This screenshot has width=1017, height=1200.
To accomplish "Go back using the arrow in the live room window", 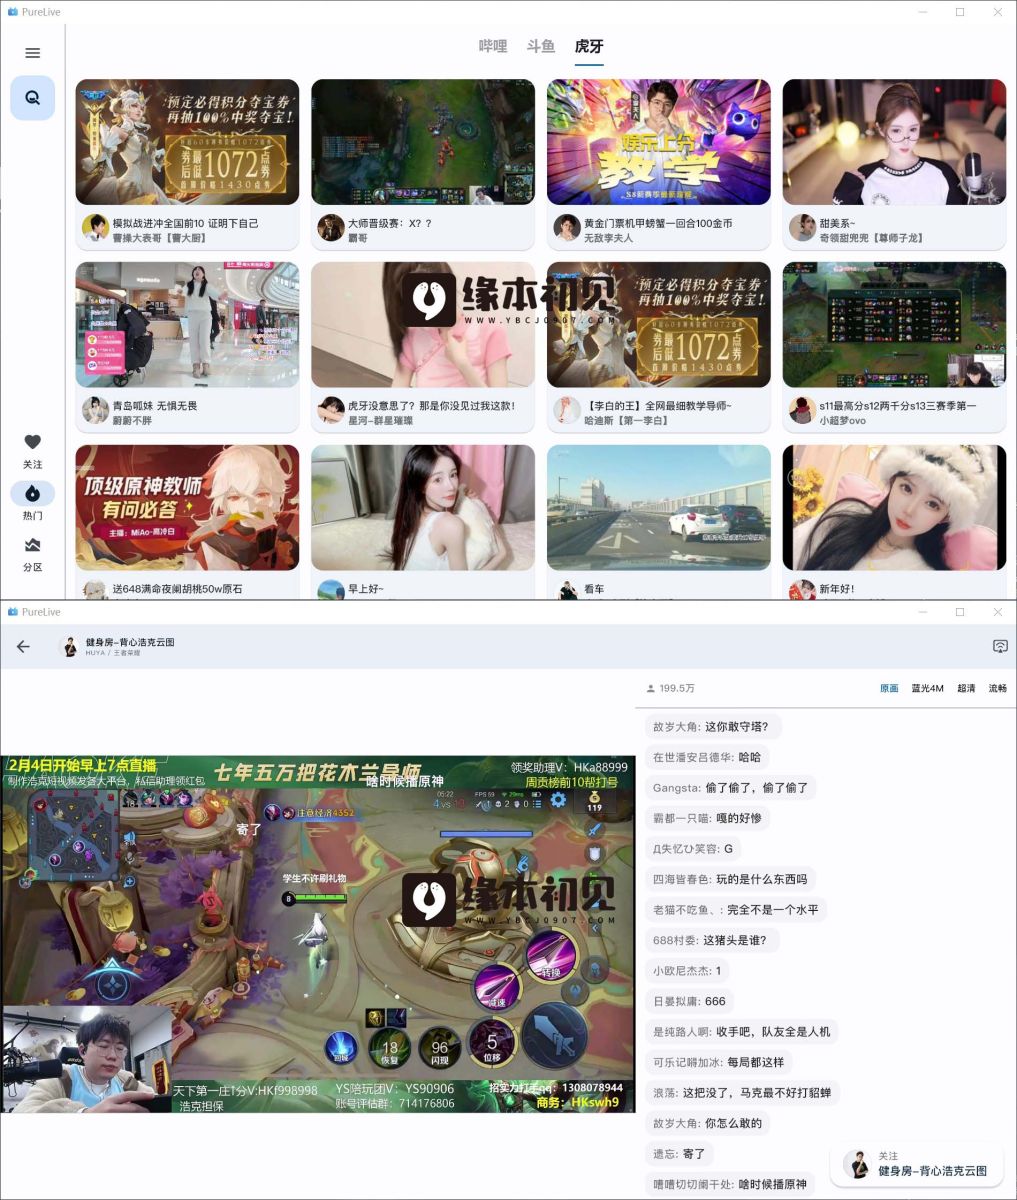I will click(23, 646).
